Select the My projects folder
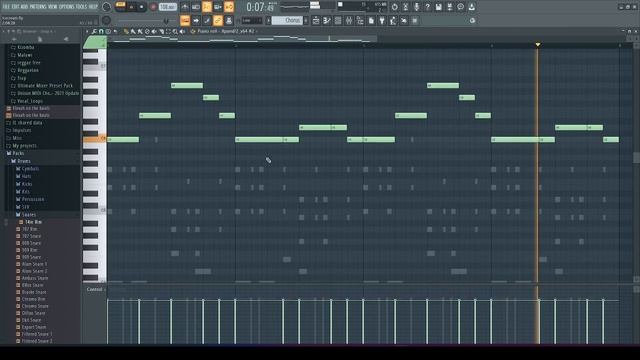640x360 pixels. coord(24,146)
